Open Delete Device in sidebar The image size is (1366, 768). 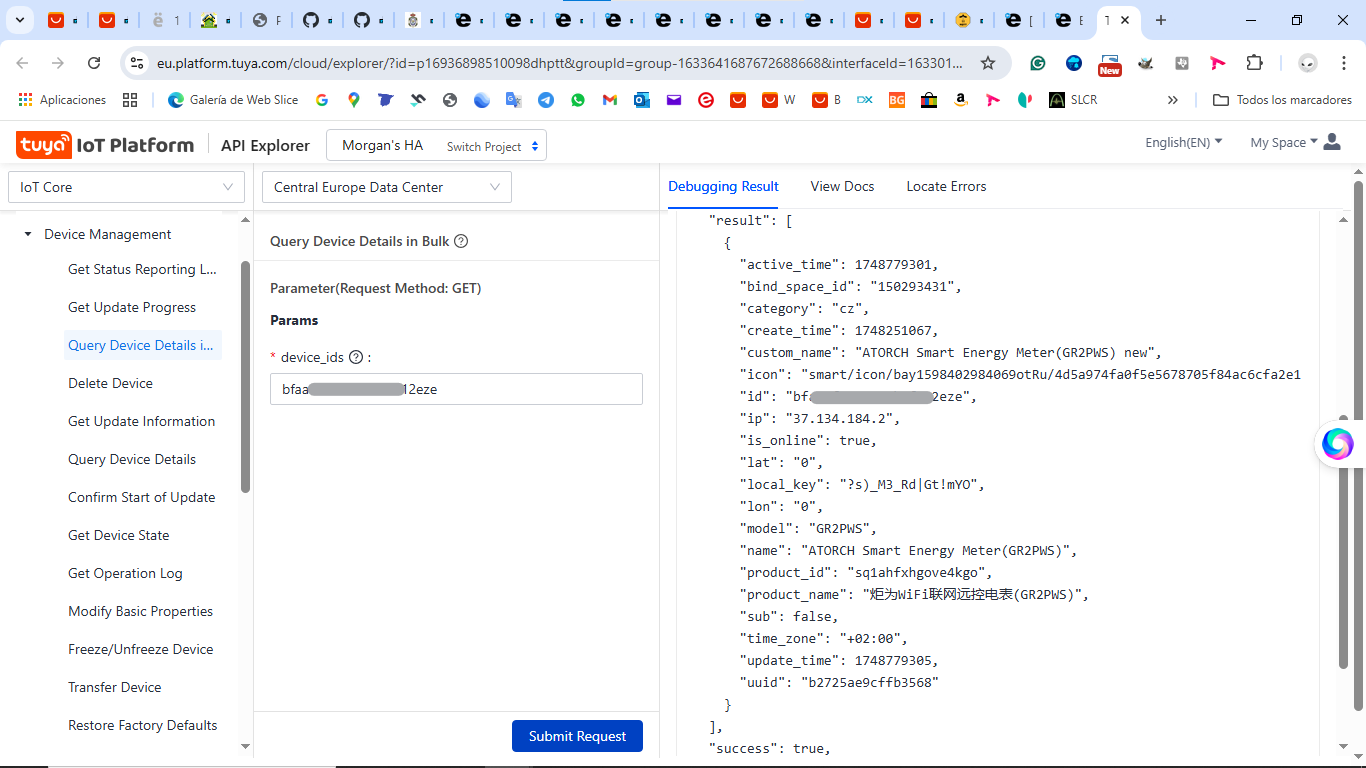pyautogui.click(x=110, y=383)
